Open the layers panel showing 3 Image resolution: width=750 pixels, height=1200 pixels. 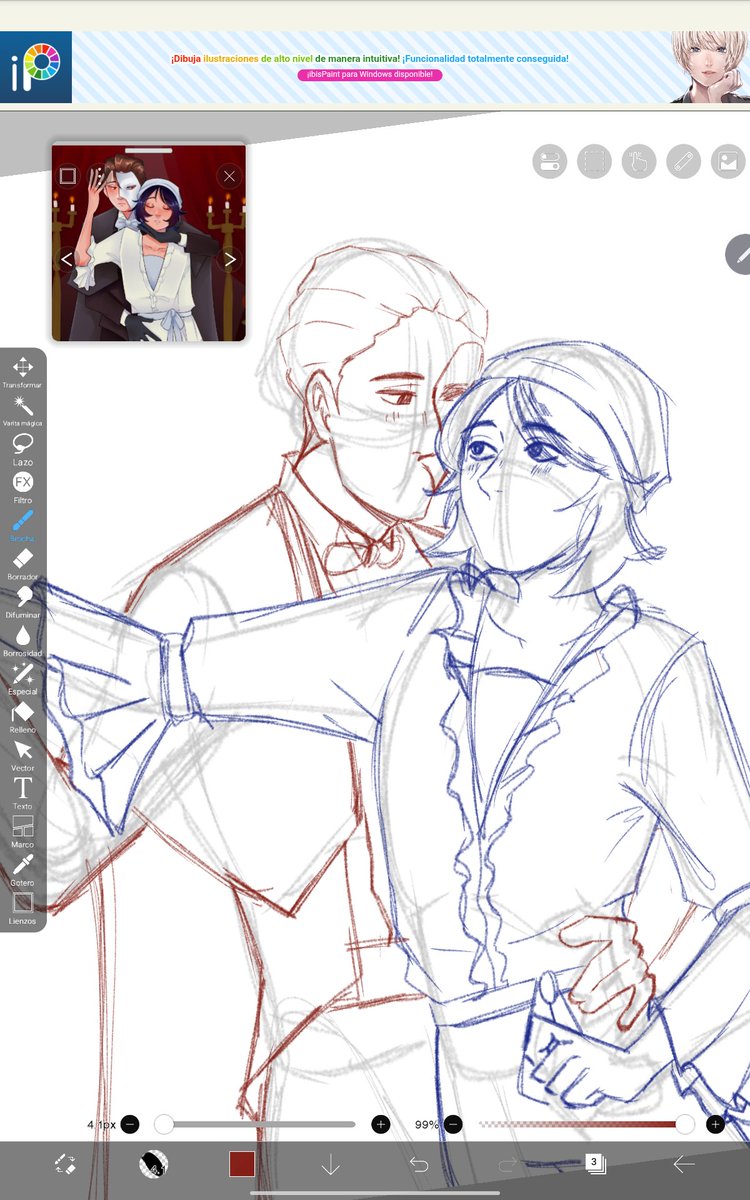(595, 1163)
